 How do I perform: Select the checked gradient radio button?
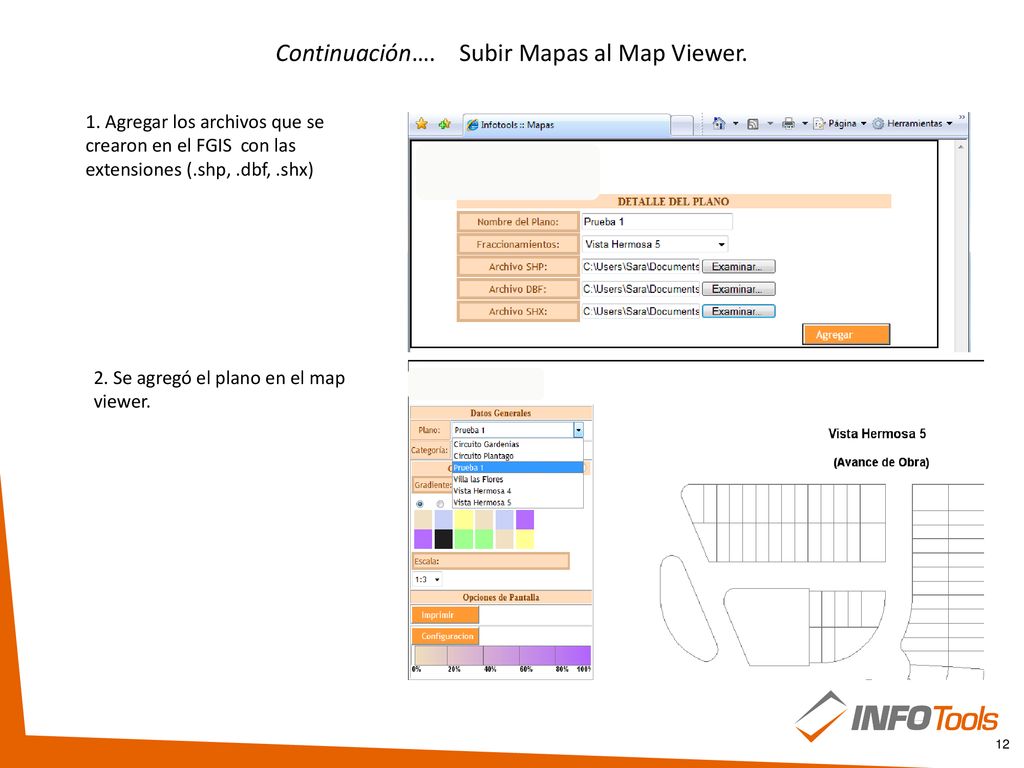(x=420, y=504)
